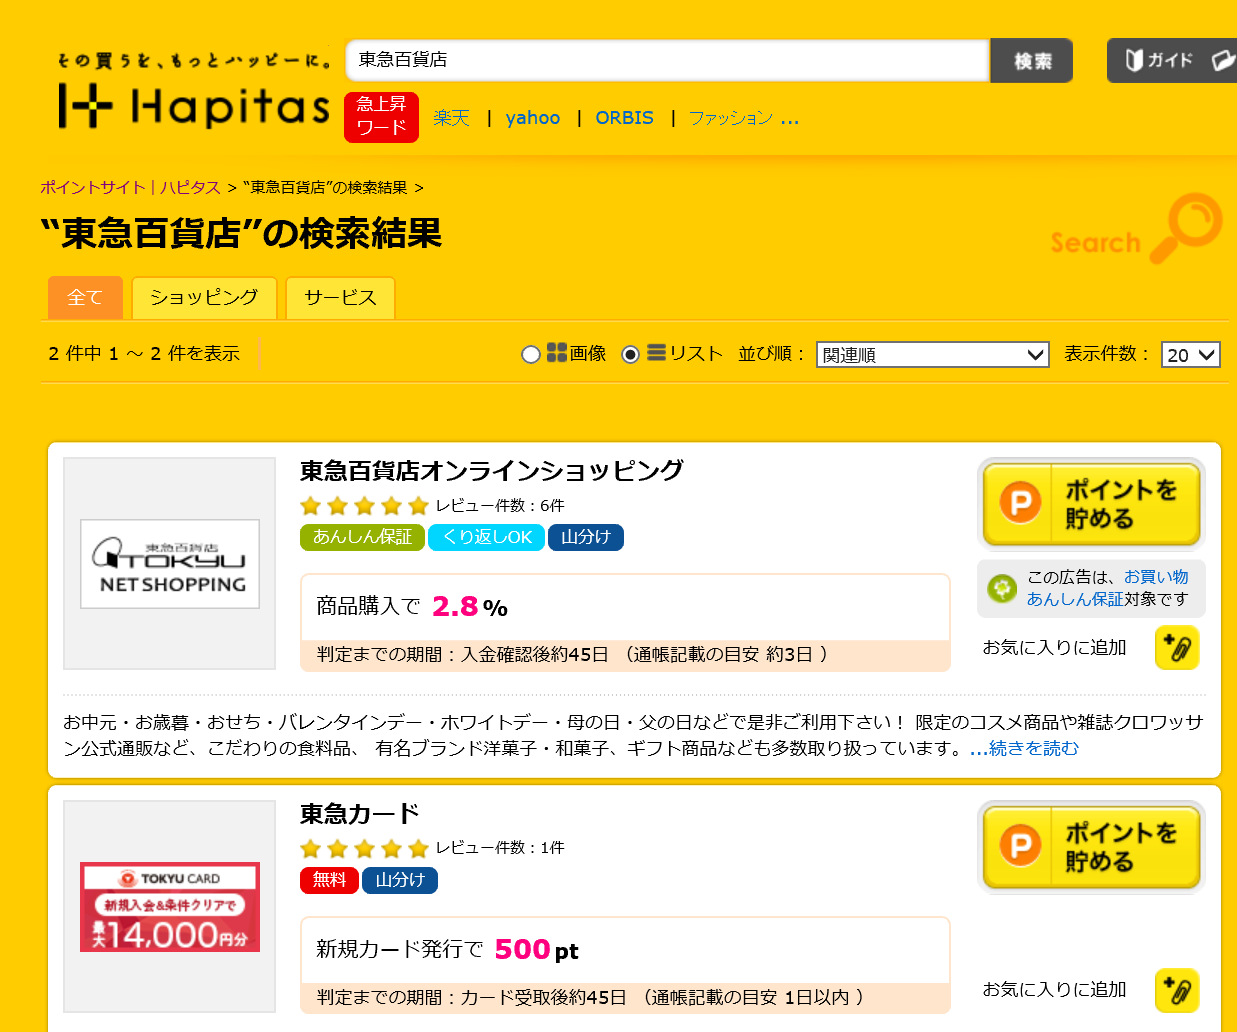Click the くり返しOK badge

click(x=487, y=538)
